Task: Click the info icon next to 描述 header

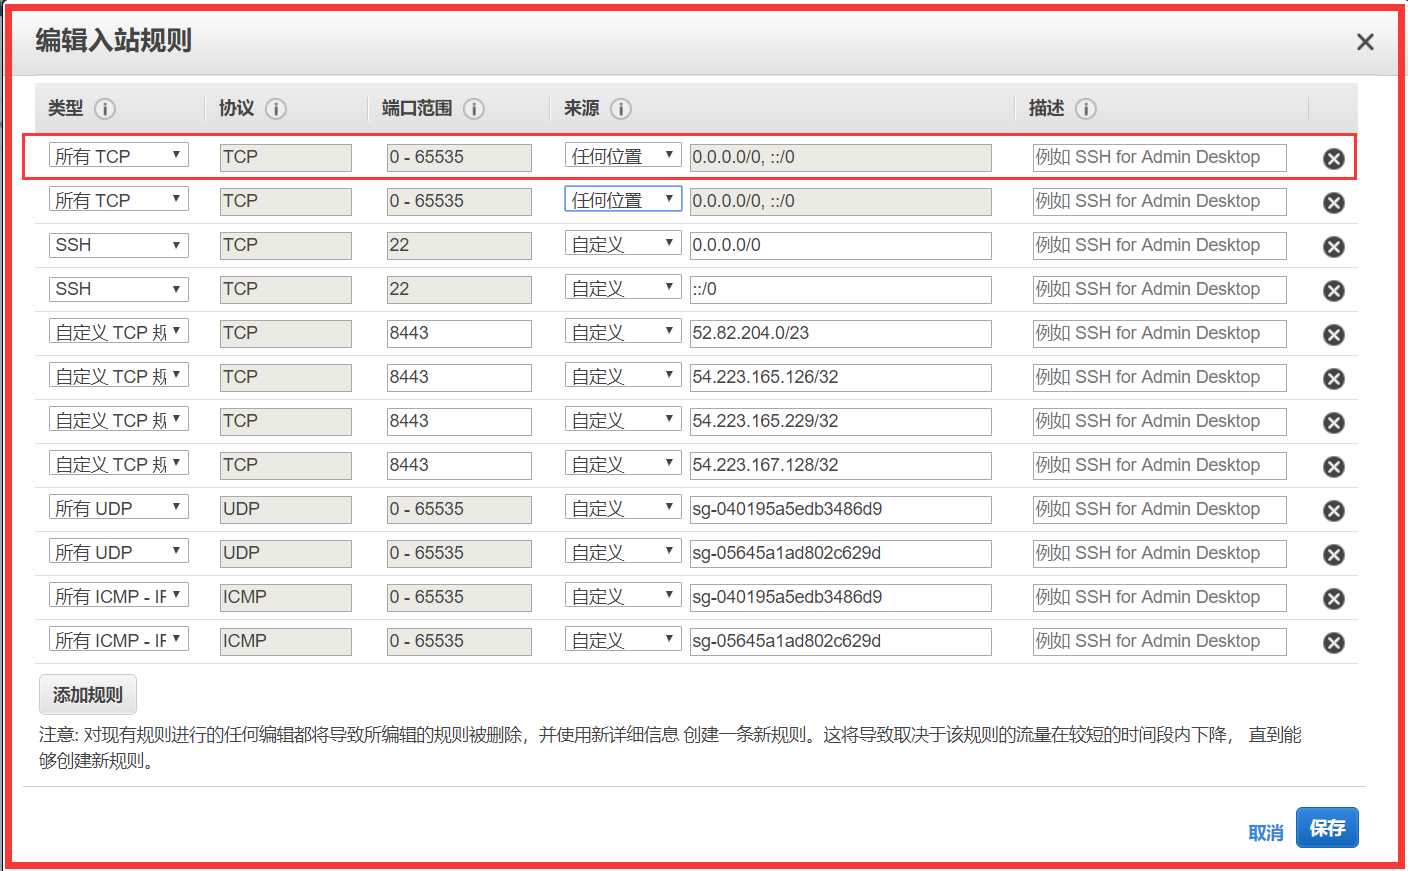Action: point(1086,109)
